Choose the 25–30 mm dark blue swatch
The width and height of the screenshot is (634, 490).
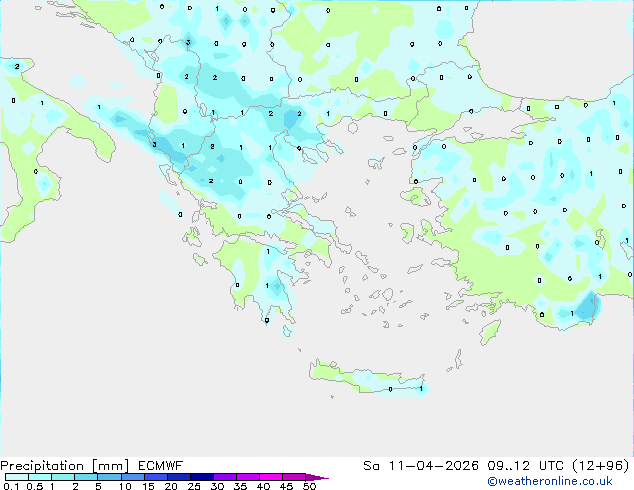201,477
